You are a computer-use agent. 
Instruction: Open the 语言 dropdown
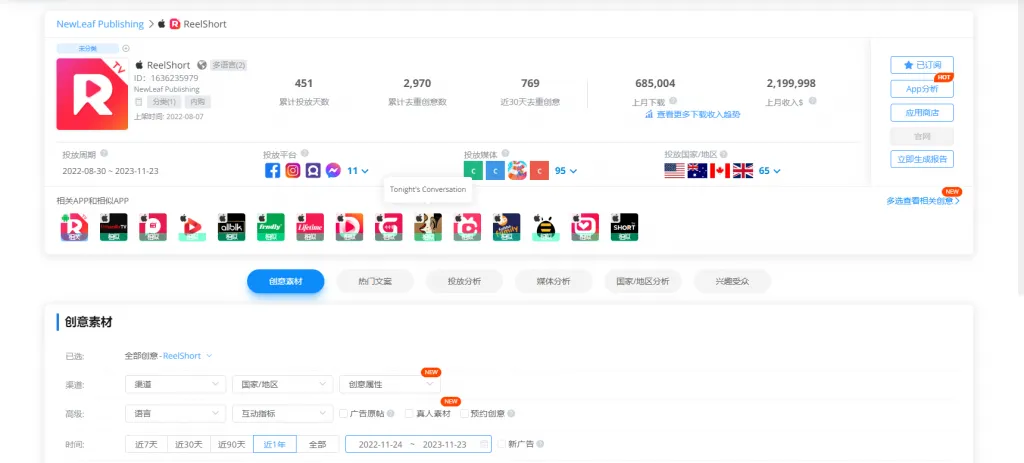coord(175,414)
